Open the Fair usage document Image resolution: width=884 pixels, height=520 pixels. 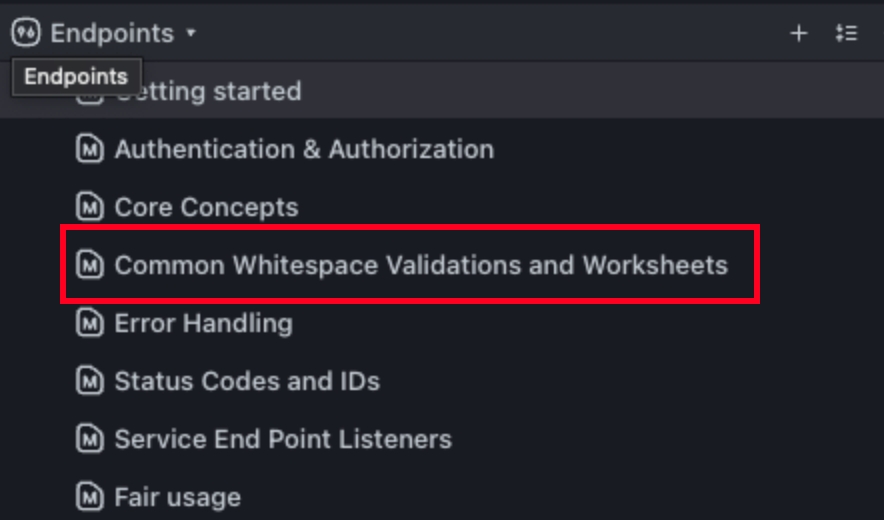point(177,497)
